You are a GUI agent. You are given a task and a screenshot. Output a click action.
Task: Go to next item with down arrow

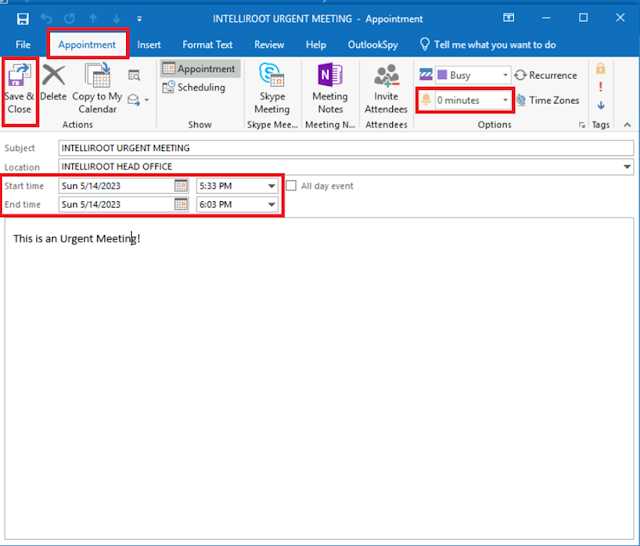tap(116, 19)
